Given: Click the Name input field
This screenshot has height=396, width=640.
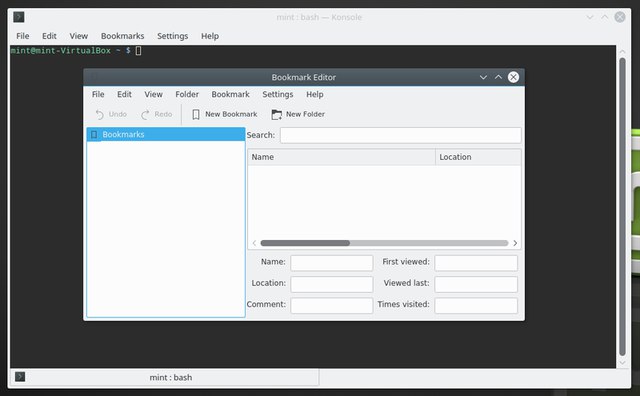Looking at the screenshot, I should [331, 263].
